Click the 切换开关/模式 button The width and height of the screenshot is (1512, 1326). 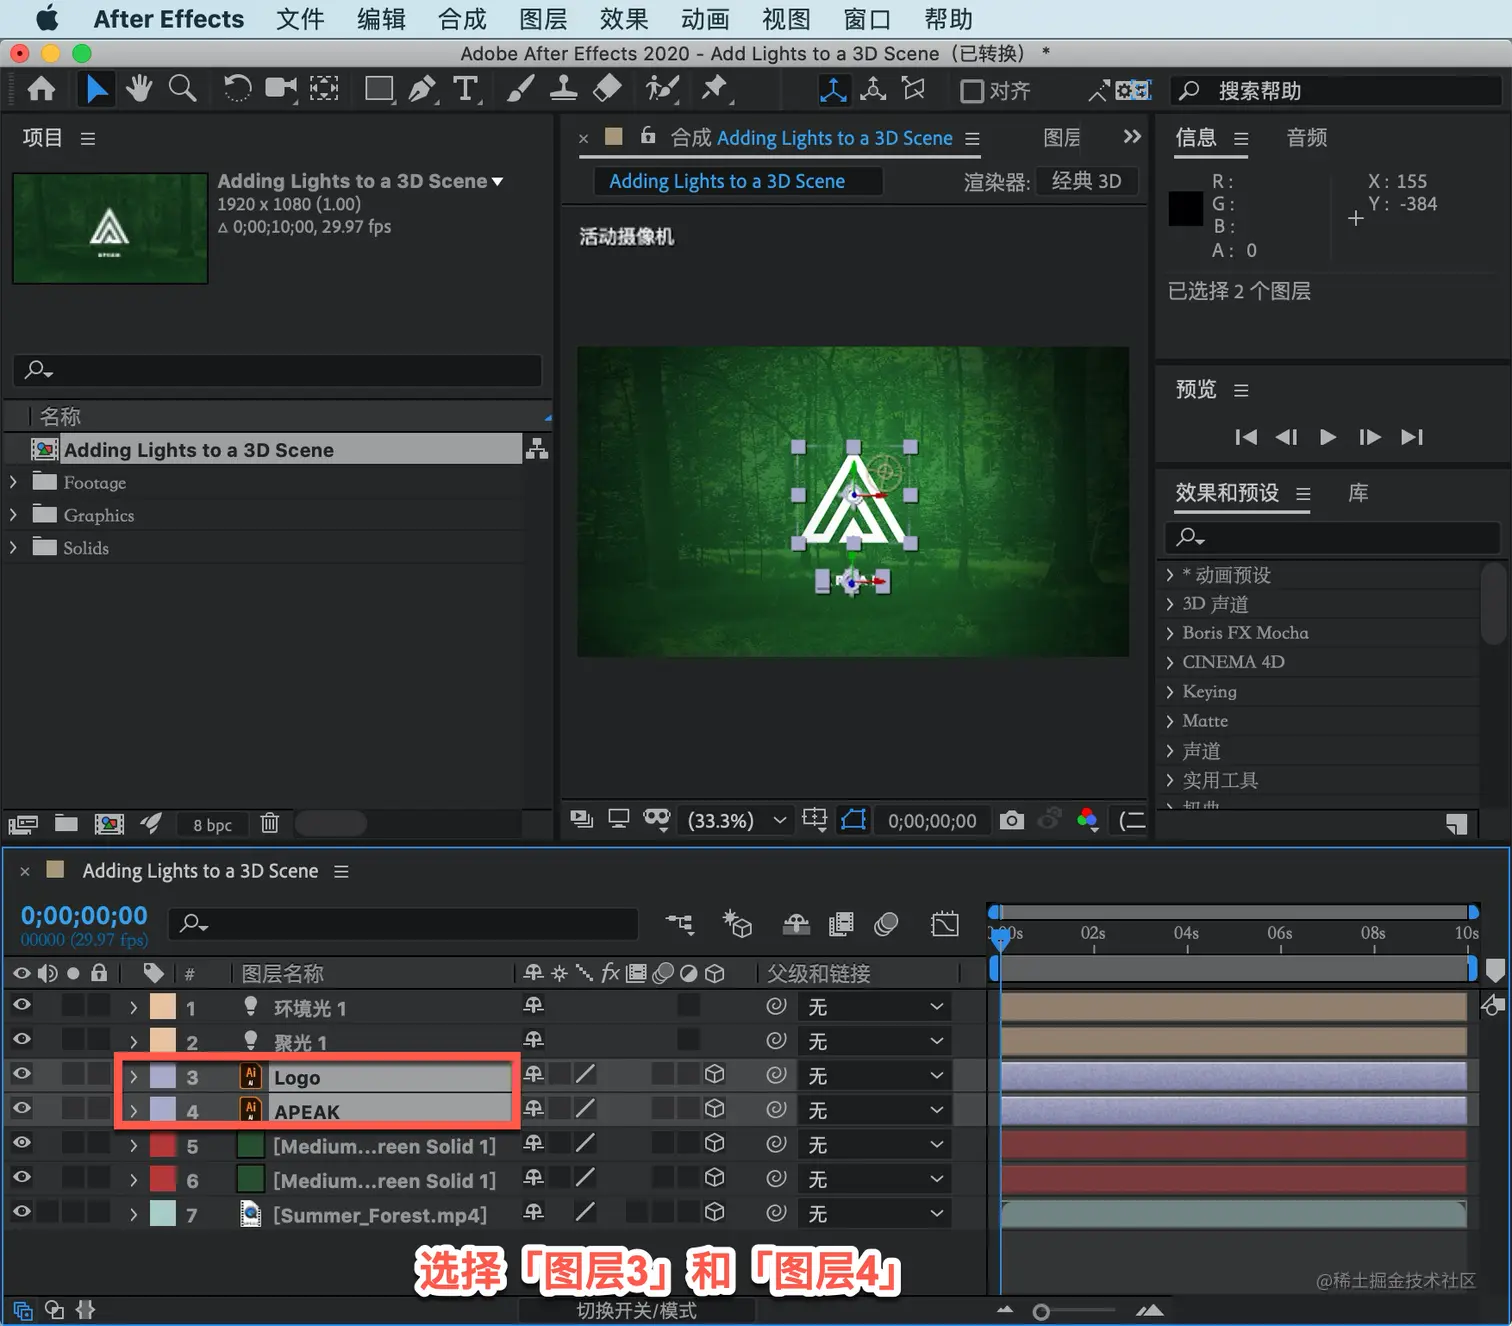pyautogui.click(x=636, y=1311)
